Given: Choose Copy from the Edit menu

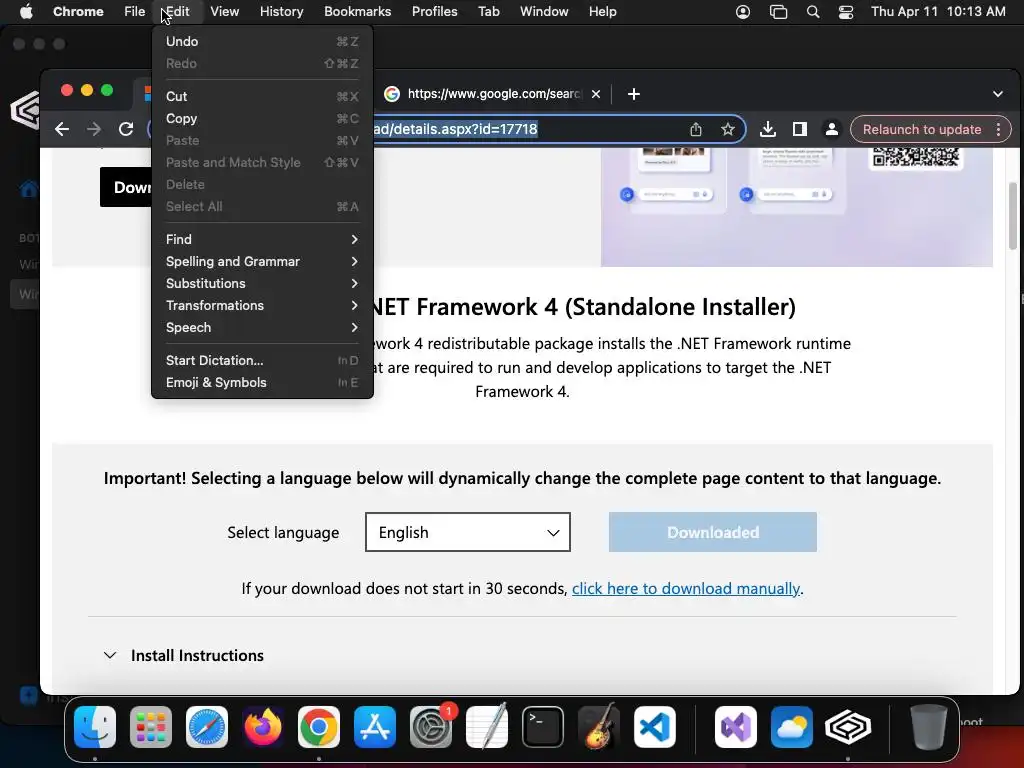Looking at the screenshot, I should click(262, 118).
